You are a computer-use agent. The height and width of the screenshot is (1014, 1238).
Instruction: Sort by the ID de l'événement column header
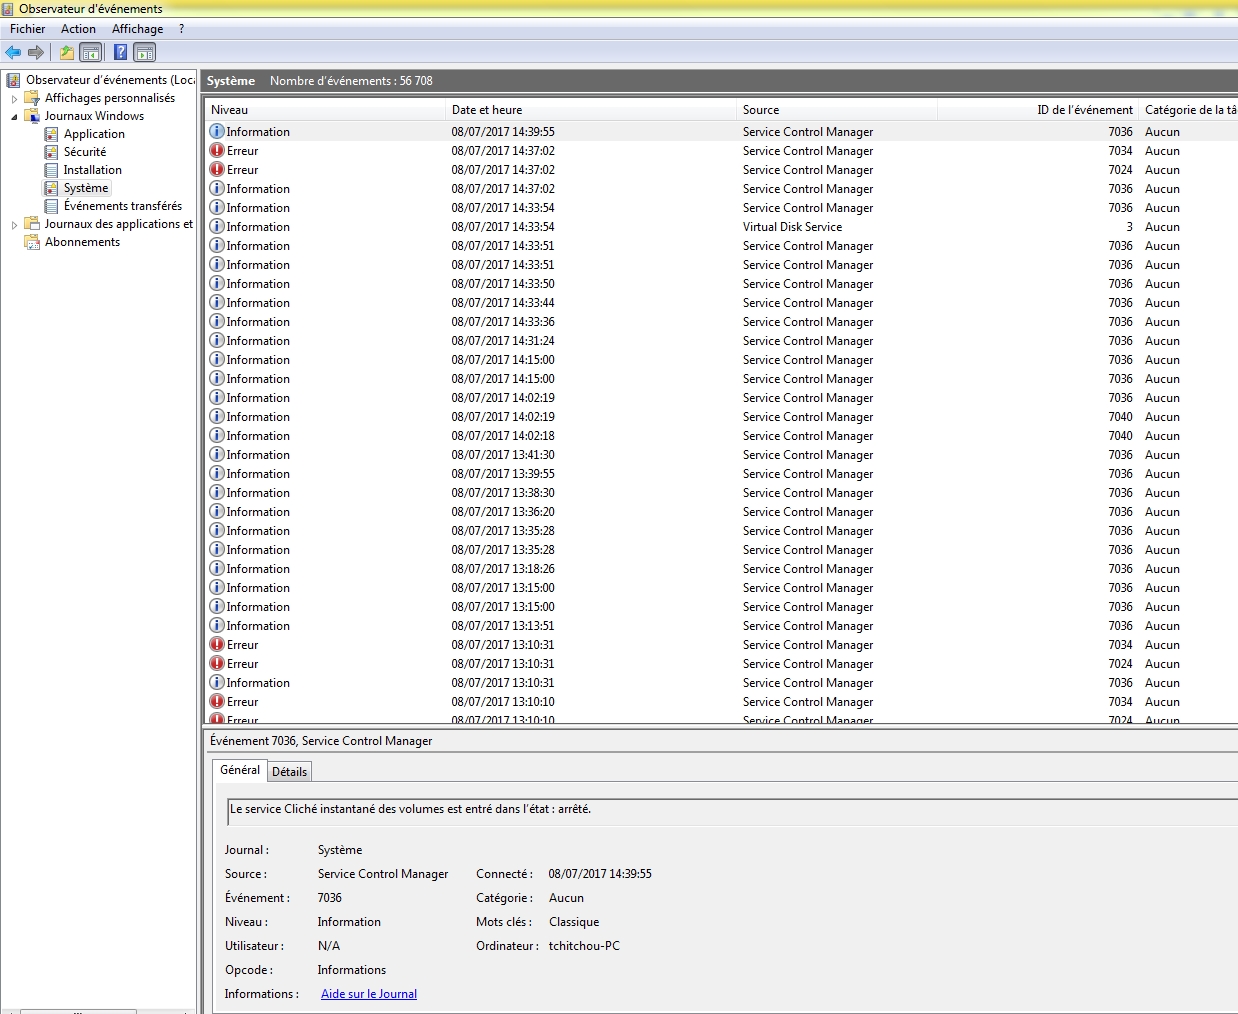click(1038, 110)
